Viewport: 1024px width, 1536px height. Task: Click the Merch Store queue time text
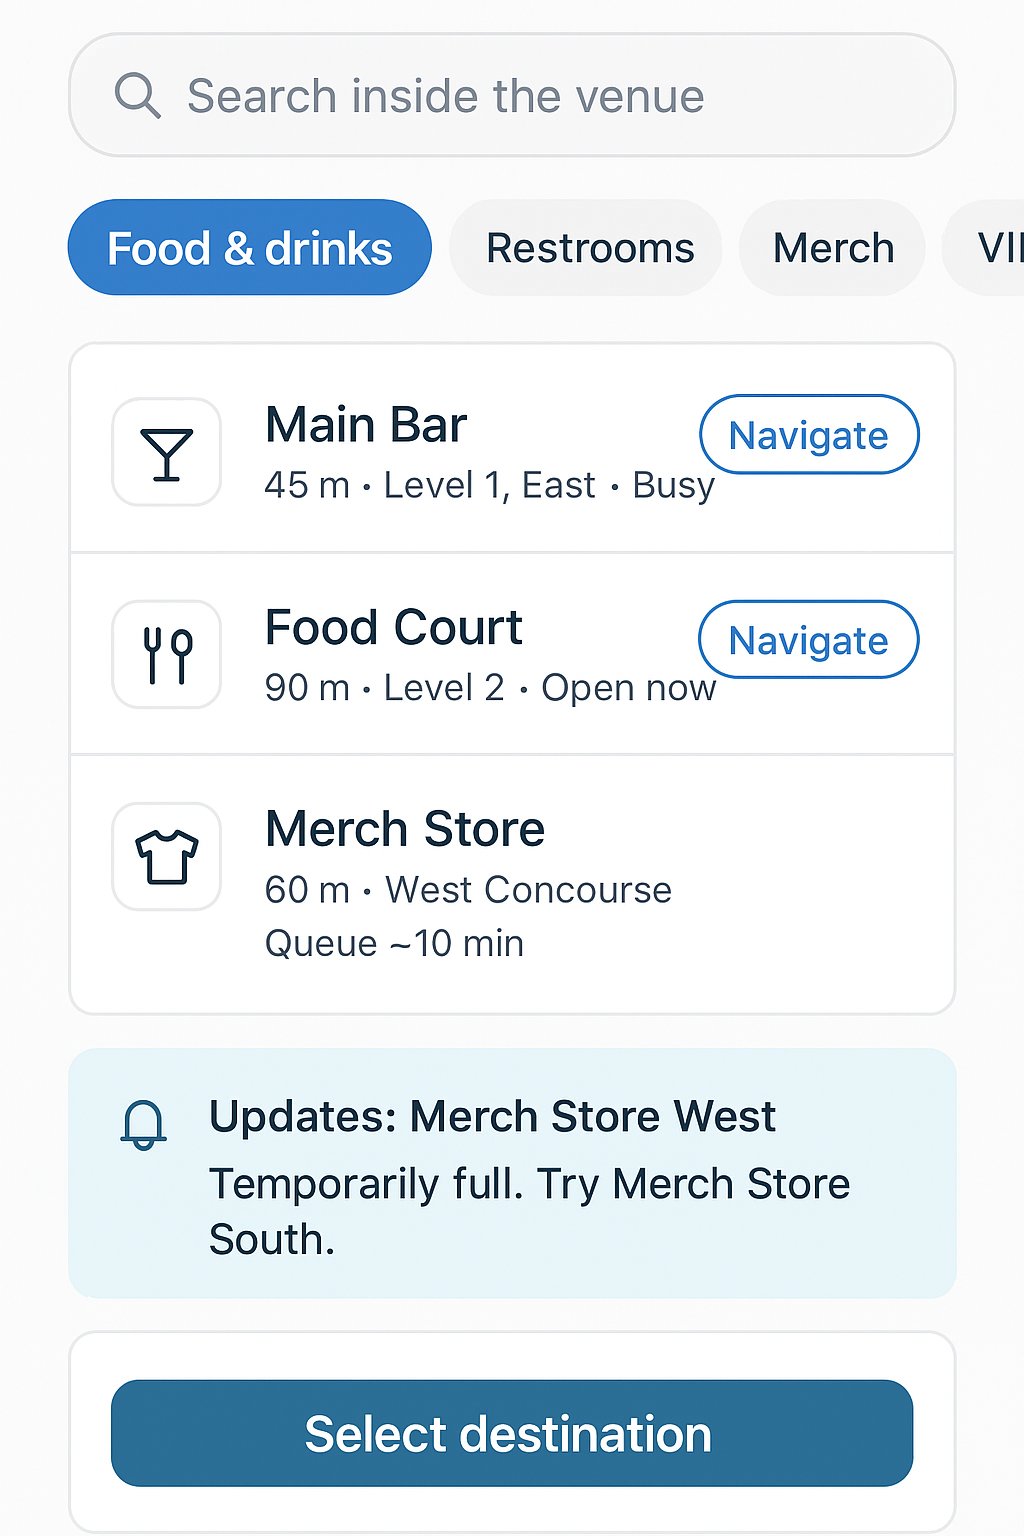click(x=394, y=943)
